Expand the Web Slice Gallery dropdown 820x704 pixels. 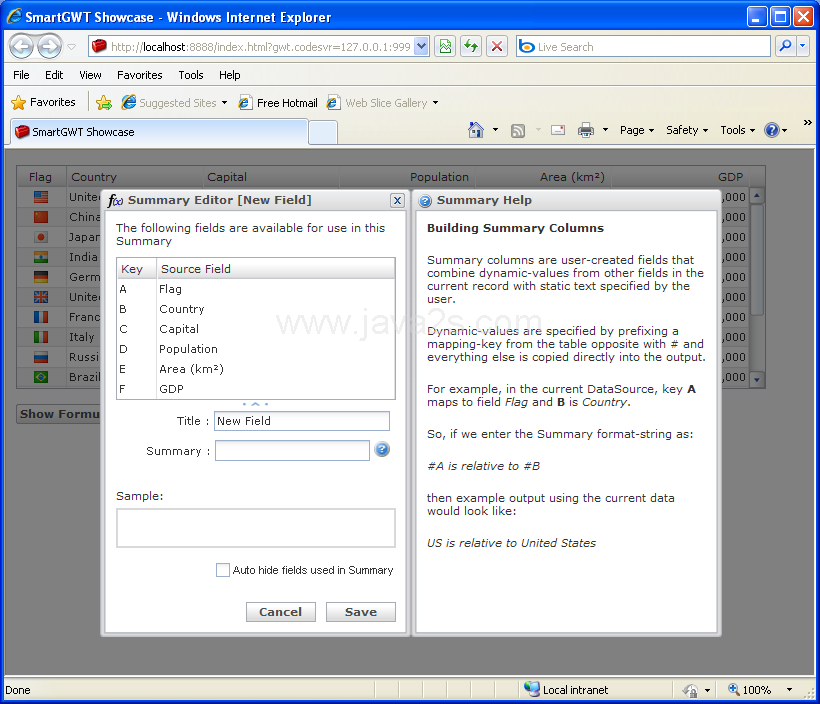pyautogui.click(x=435, y=103)
